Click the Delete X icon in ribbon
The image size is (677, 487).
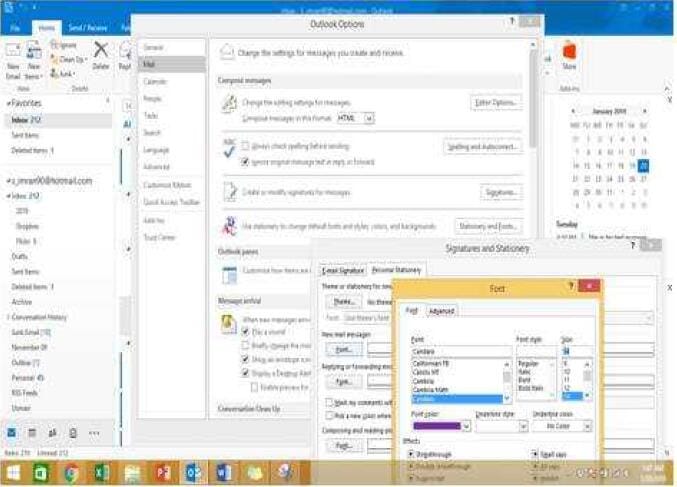(101, 50)
